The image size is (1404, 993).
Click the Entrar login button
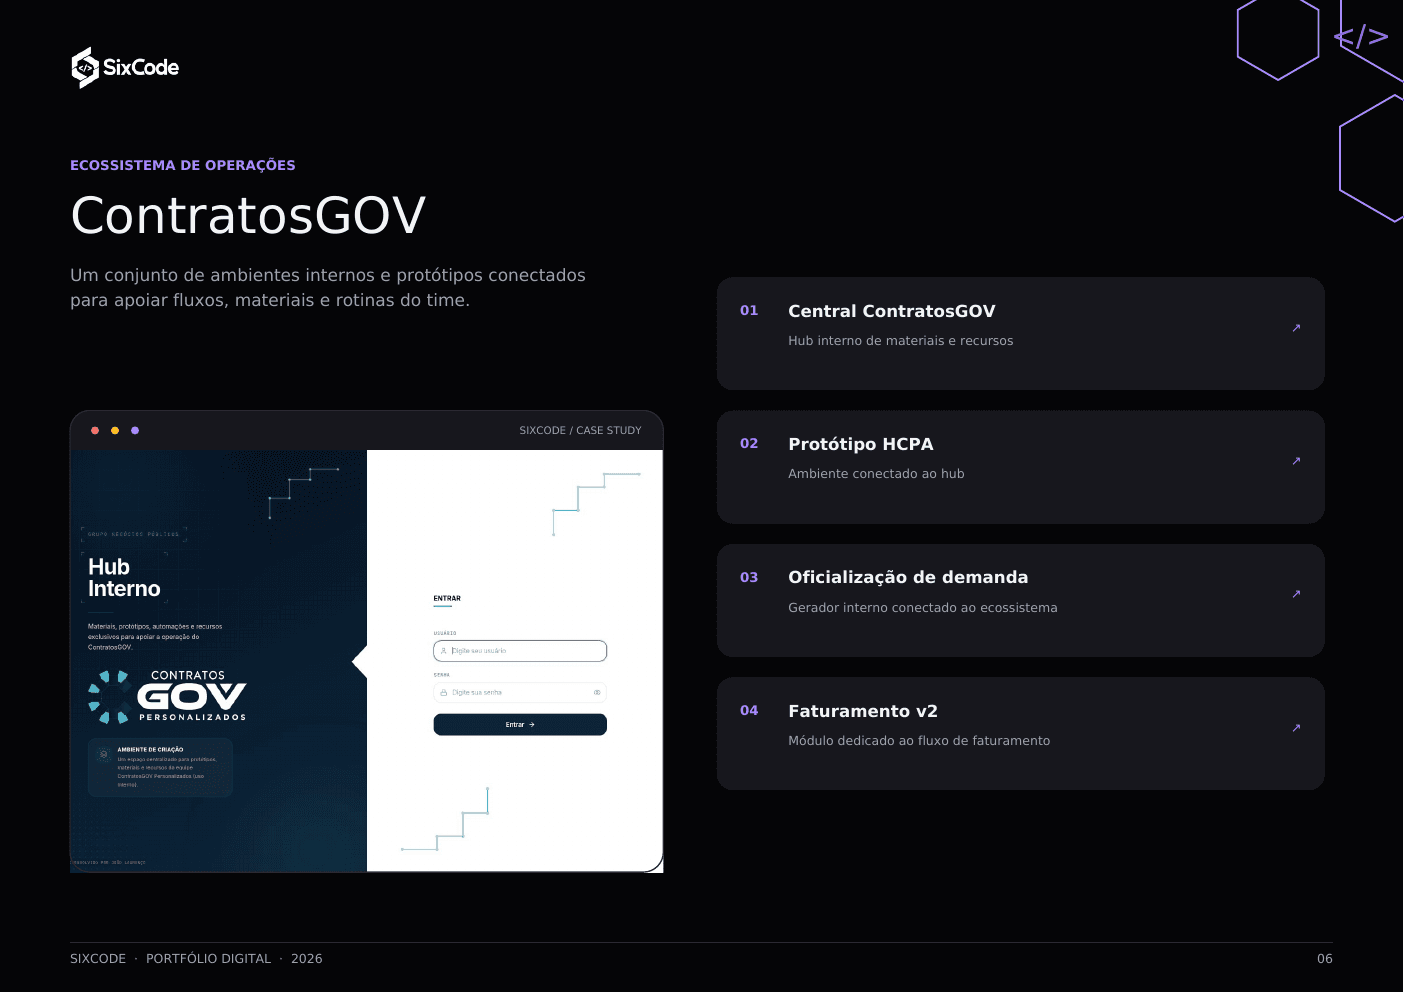pos(520,725)
